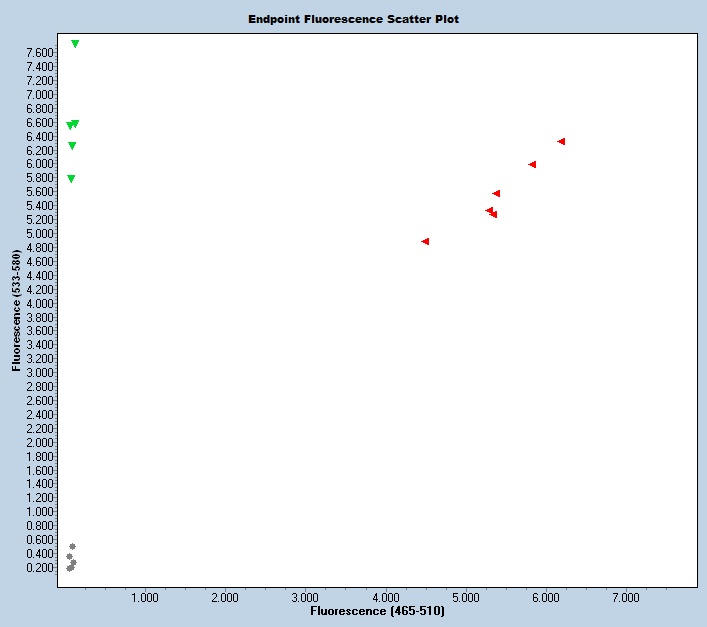Click the 7.600 tick label on y-axis
Image resolution: width=707 pixels, height=627 pixels.
39,52
